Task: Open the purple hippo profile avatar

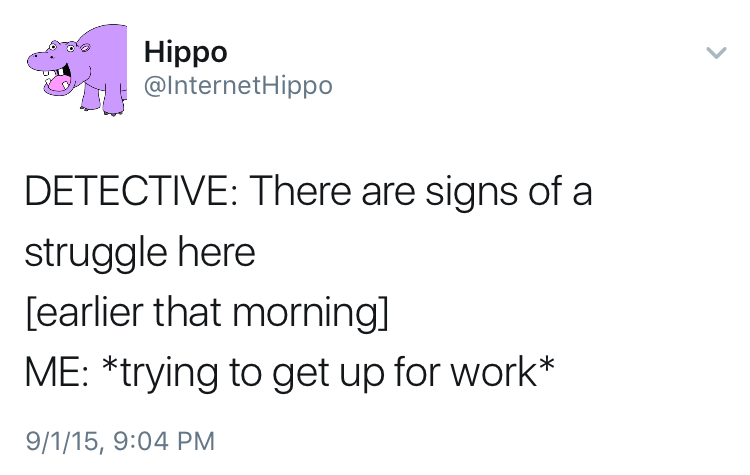Action: tap(77, 69)
